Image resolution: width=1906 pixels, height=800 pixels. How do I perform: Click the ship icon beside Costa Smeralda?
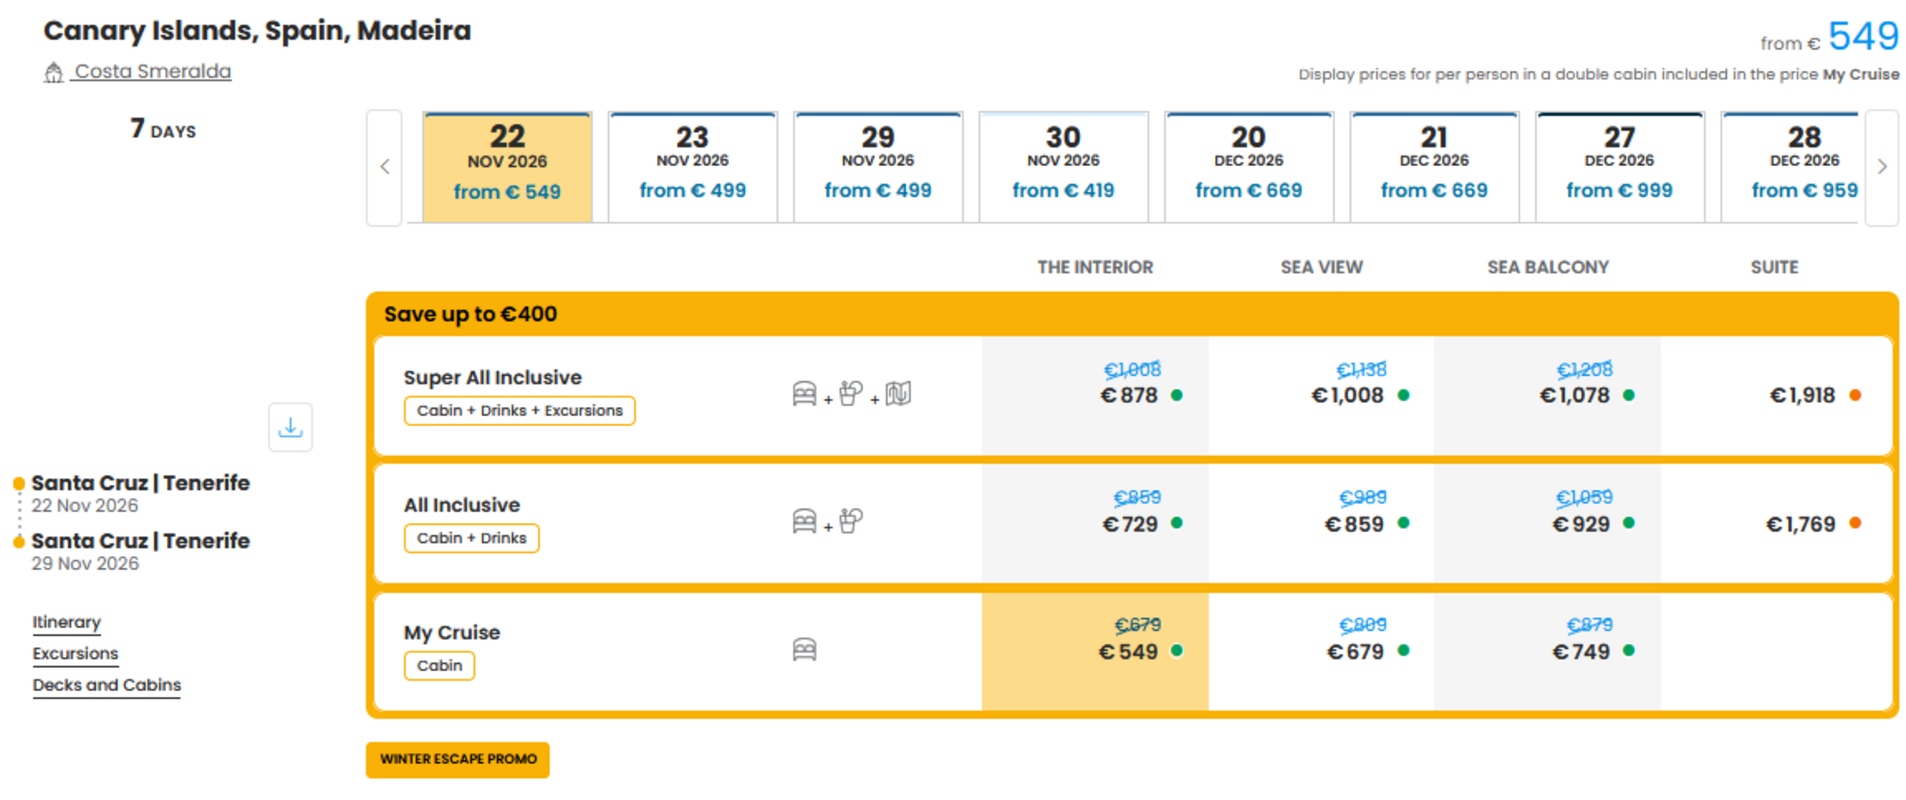(54, 72)
